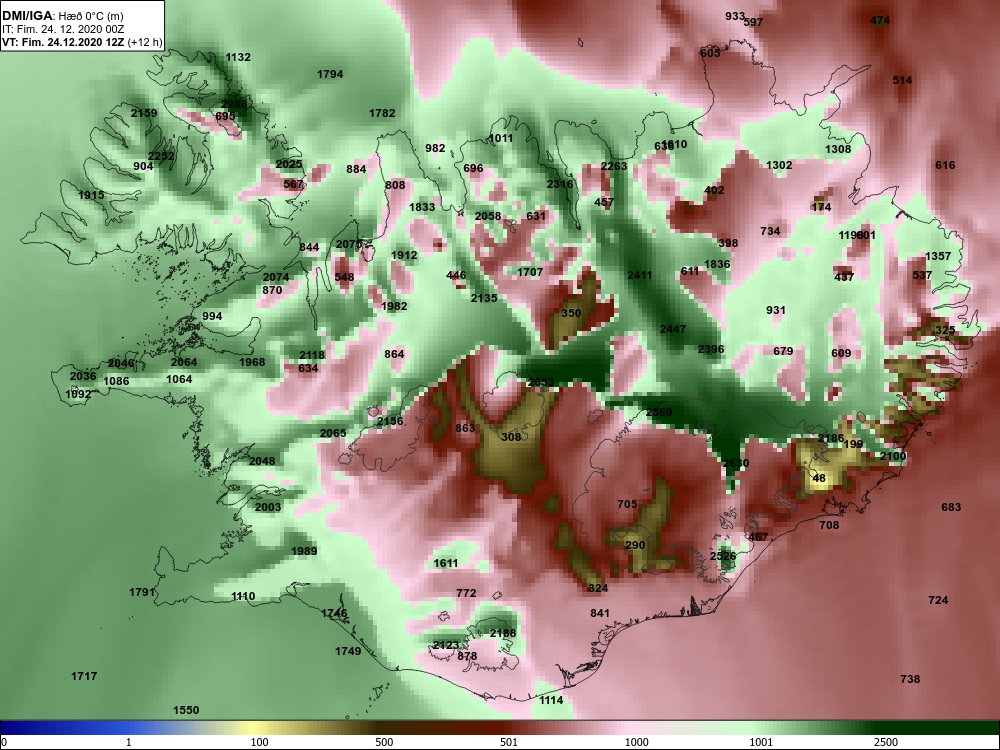
Task: Click the map value 1132
Action: point(238,57)
